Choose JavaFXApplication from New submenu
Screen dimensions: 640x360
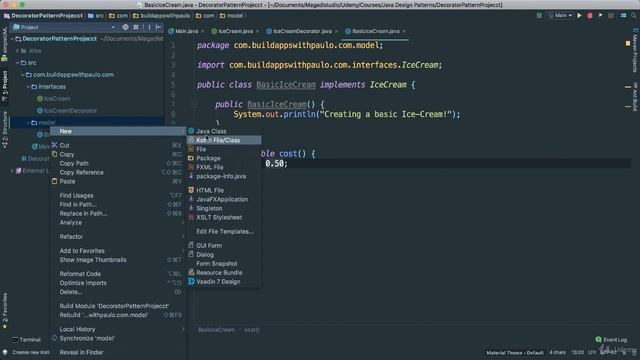click(x=224, y=199)
